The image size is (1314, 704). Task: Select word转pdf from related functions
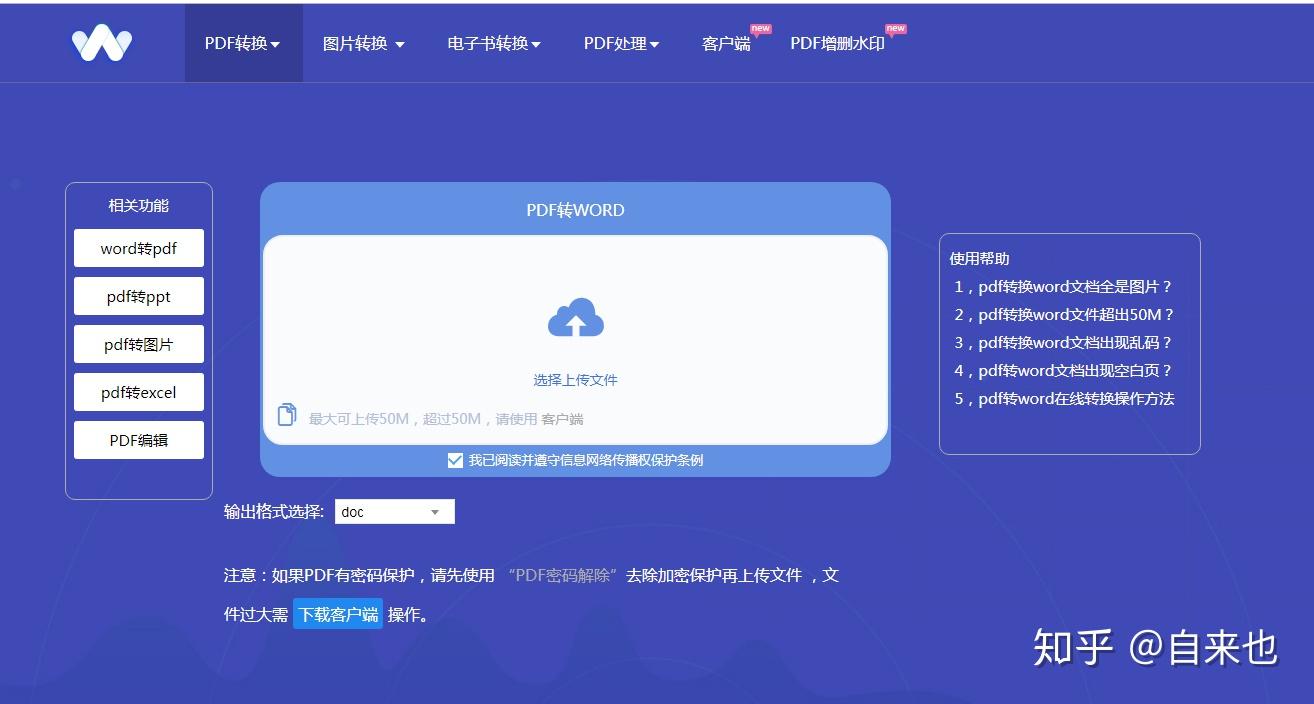(139, 248)
